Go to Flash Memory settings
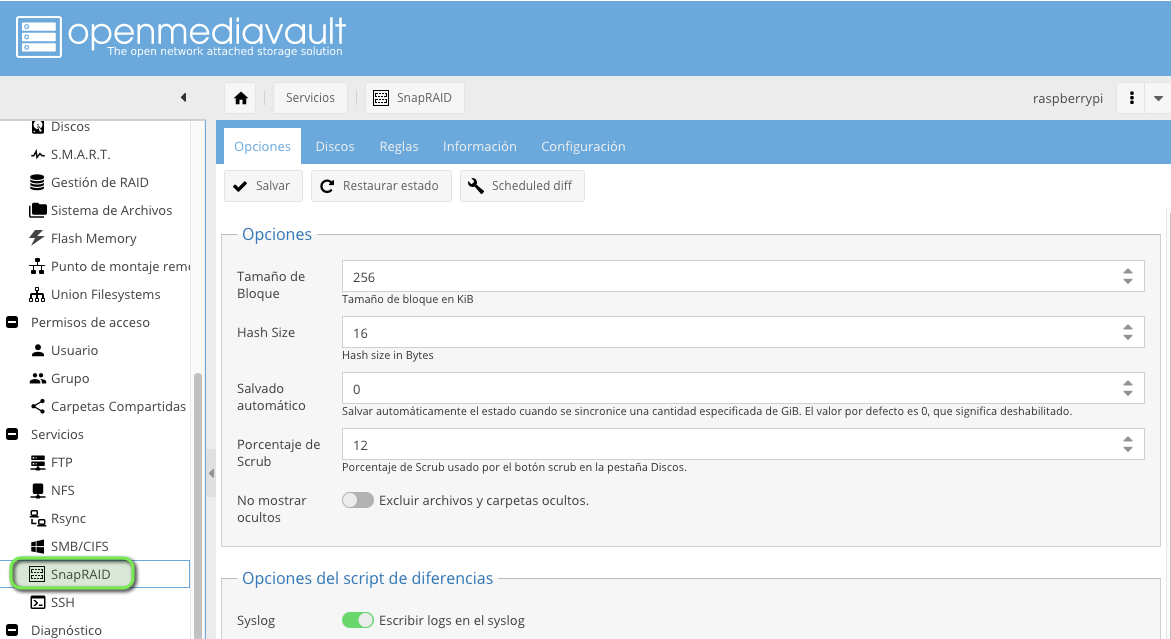This screenshot has height=639, width=1171. (95, 238)
